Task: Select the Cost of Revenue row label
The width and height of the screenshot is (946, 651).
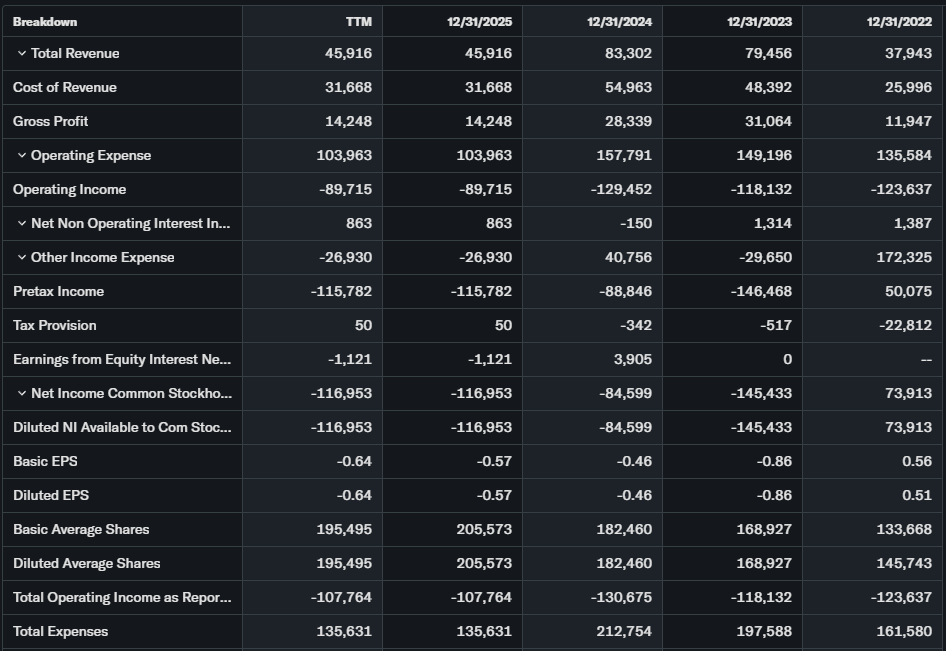Action: pyautogui.click(x=65, y=87)
